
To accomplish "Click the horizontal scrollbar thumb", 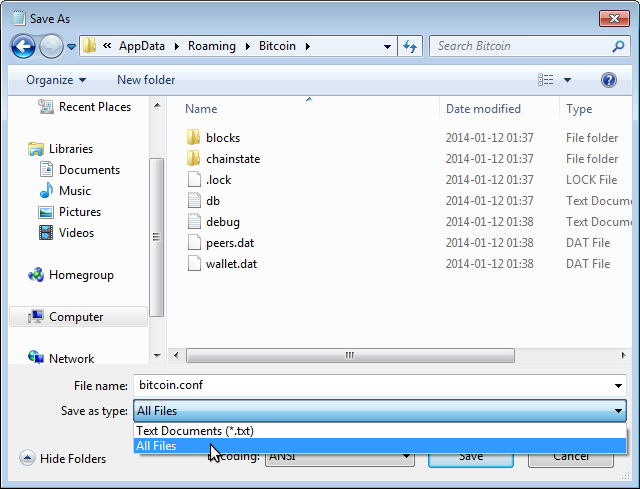I will 350,355.
